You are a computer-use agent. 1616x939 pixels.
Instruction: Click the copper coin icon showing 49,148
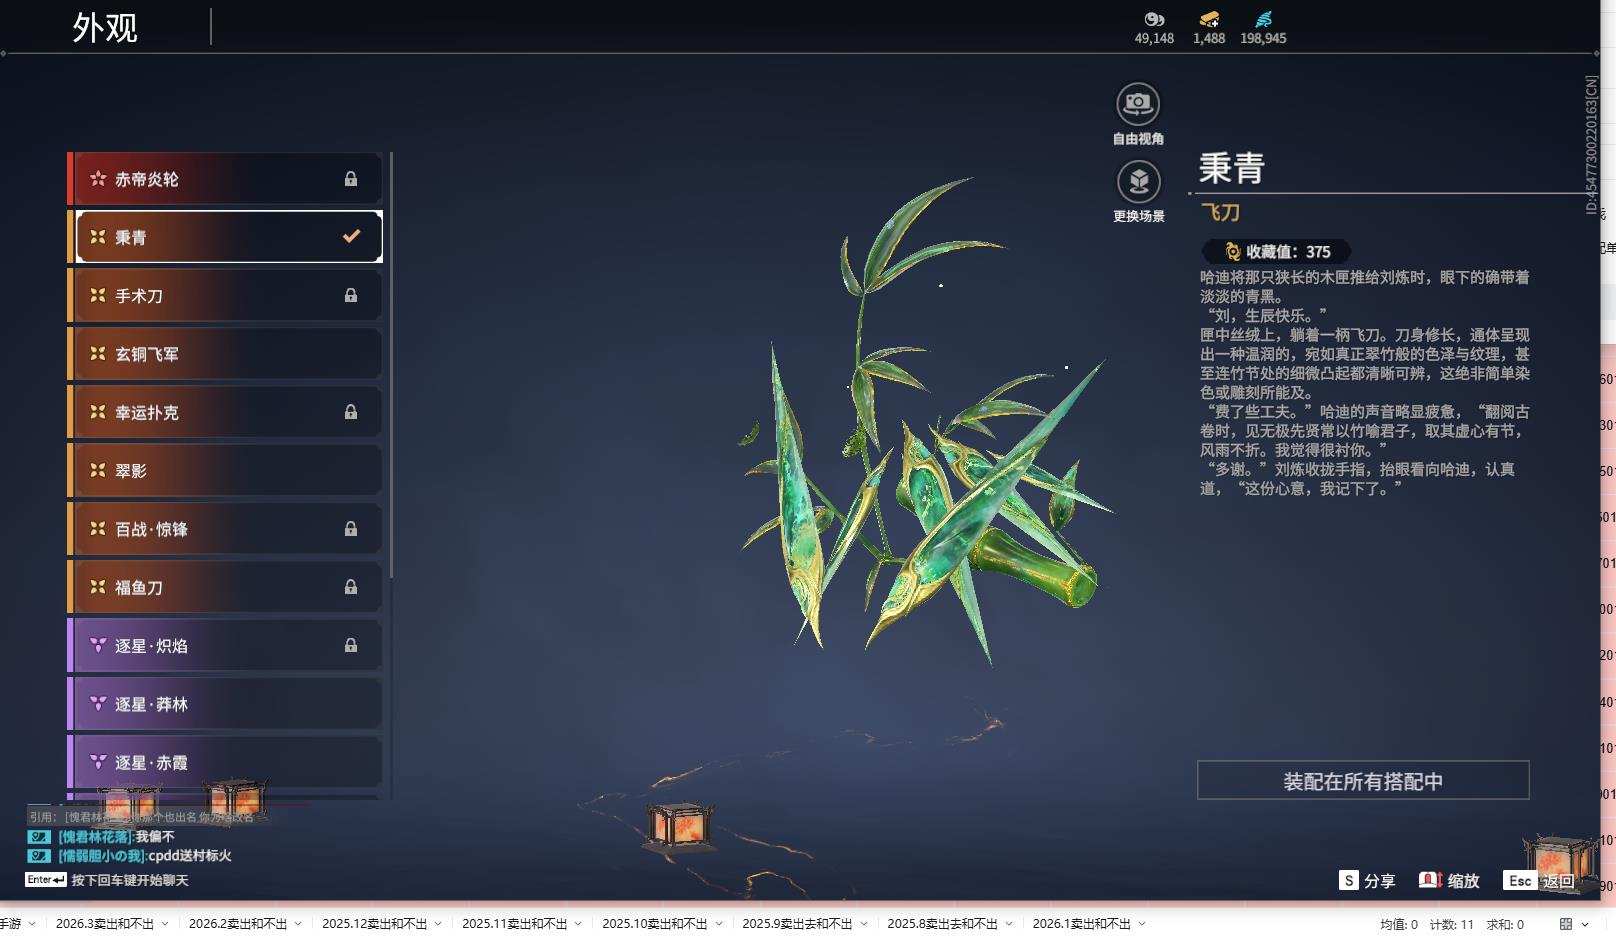[1153, 19]
